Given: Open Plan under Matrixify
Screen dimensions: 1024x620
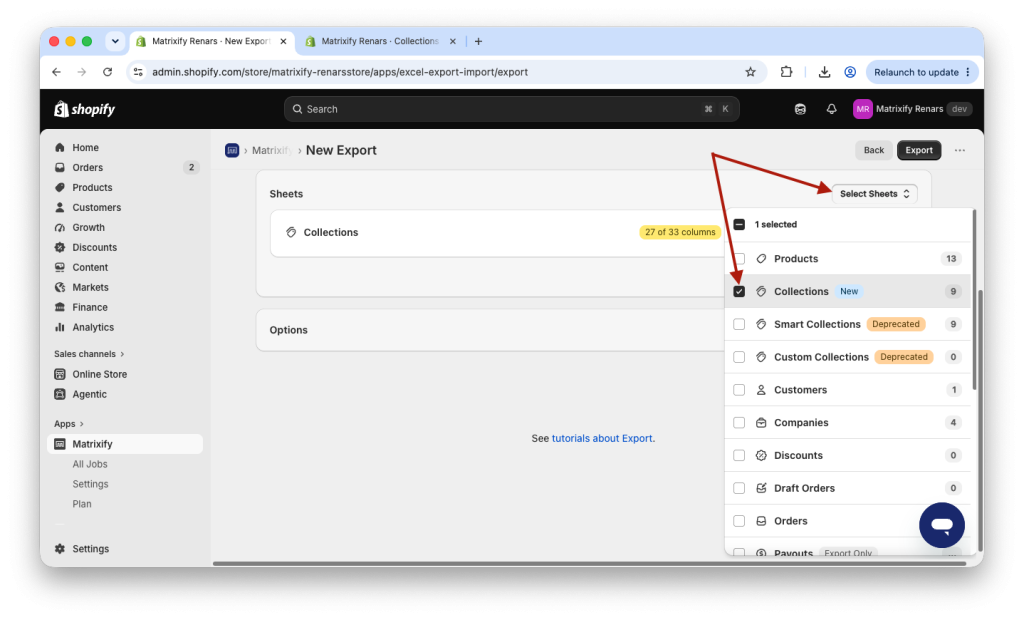Looking at the screenshot, I should pos(82,504).
